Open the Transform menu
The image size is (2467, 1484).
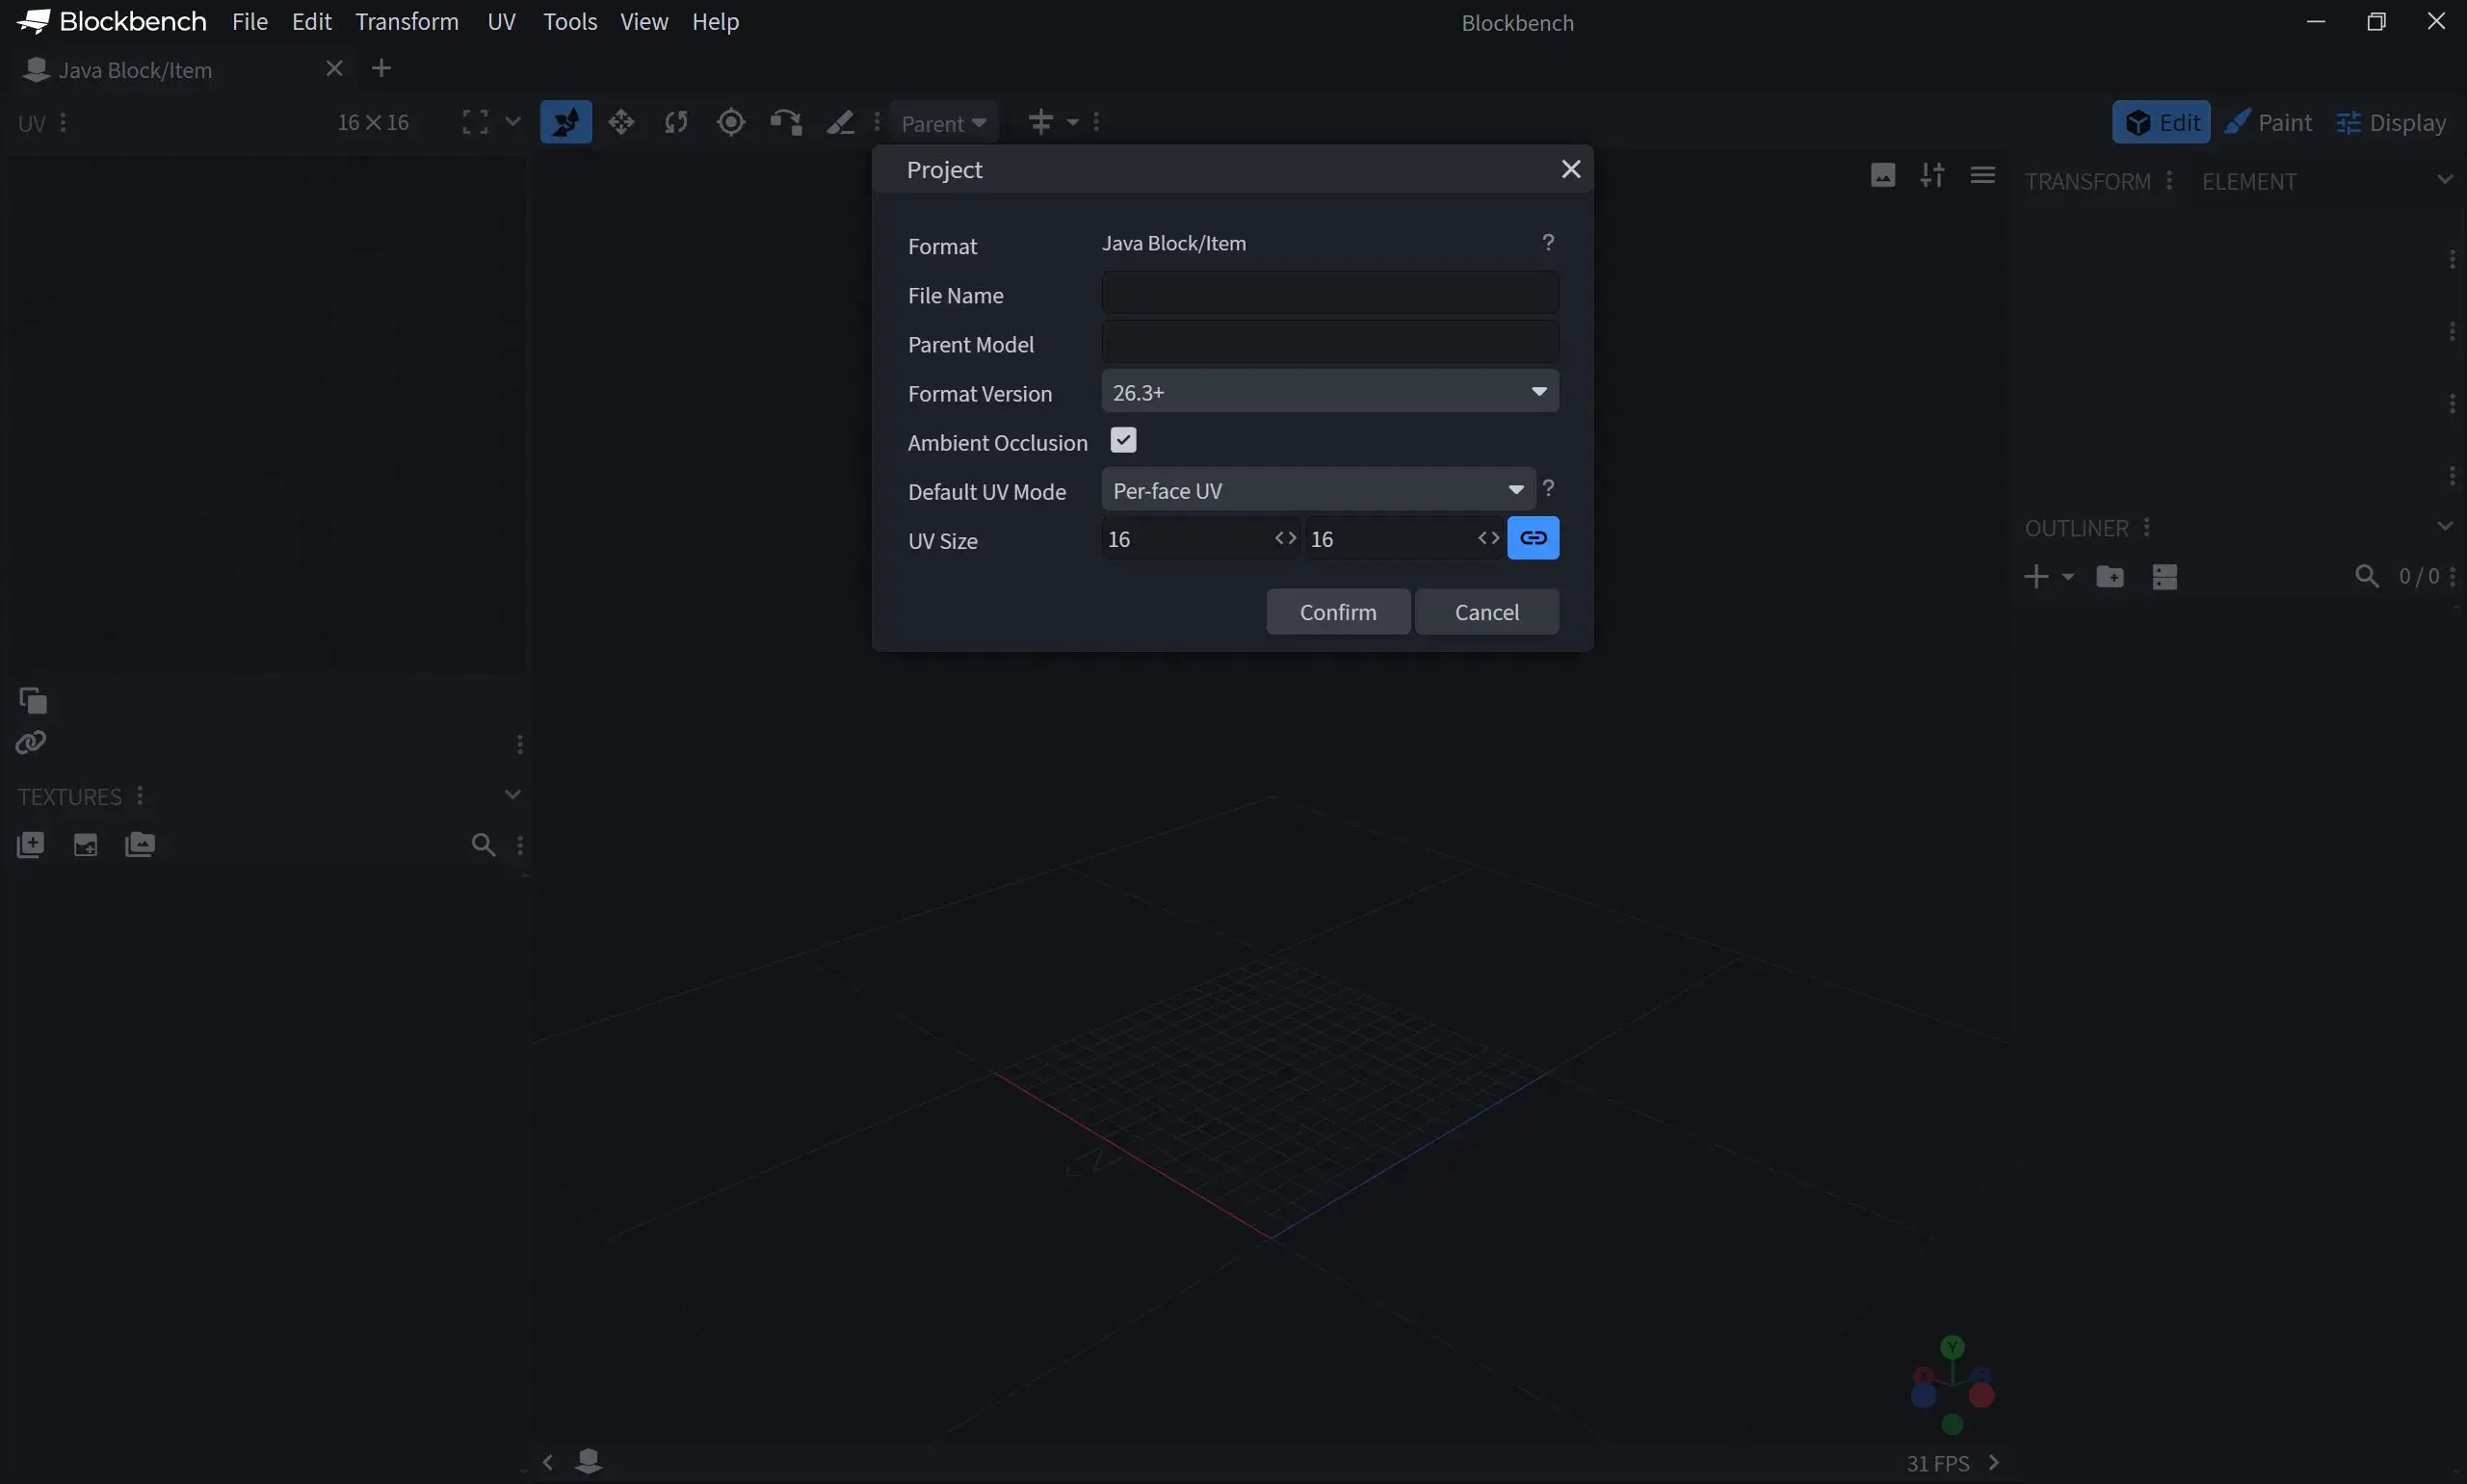(x=407, y=21)
